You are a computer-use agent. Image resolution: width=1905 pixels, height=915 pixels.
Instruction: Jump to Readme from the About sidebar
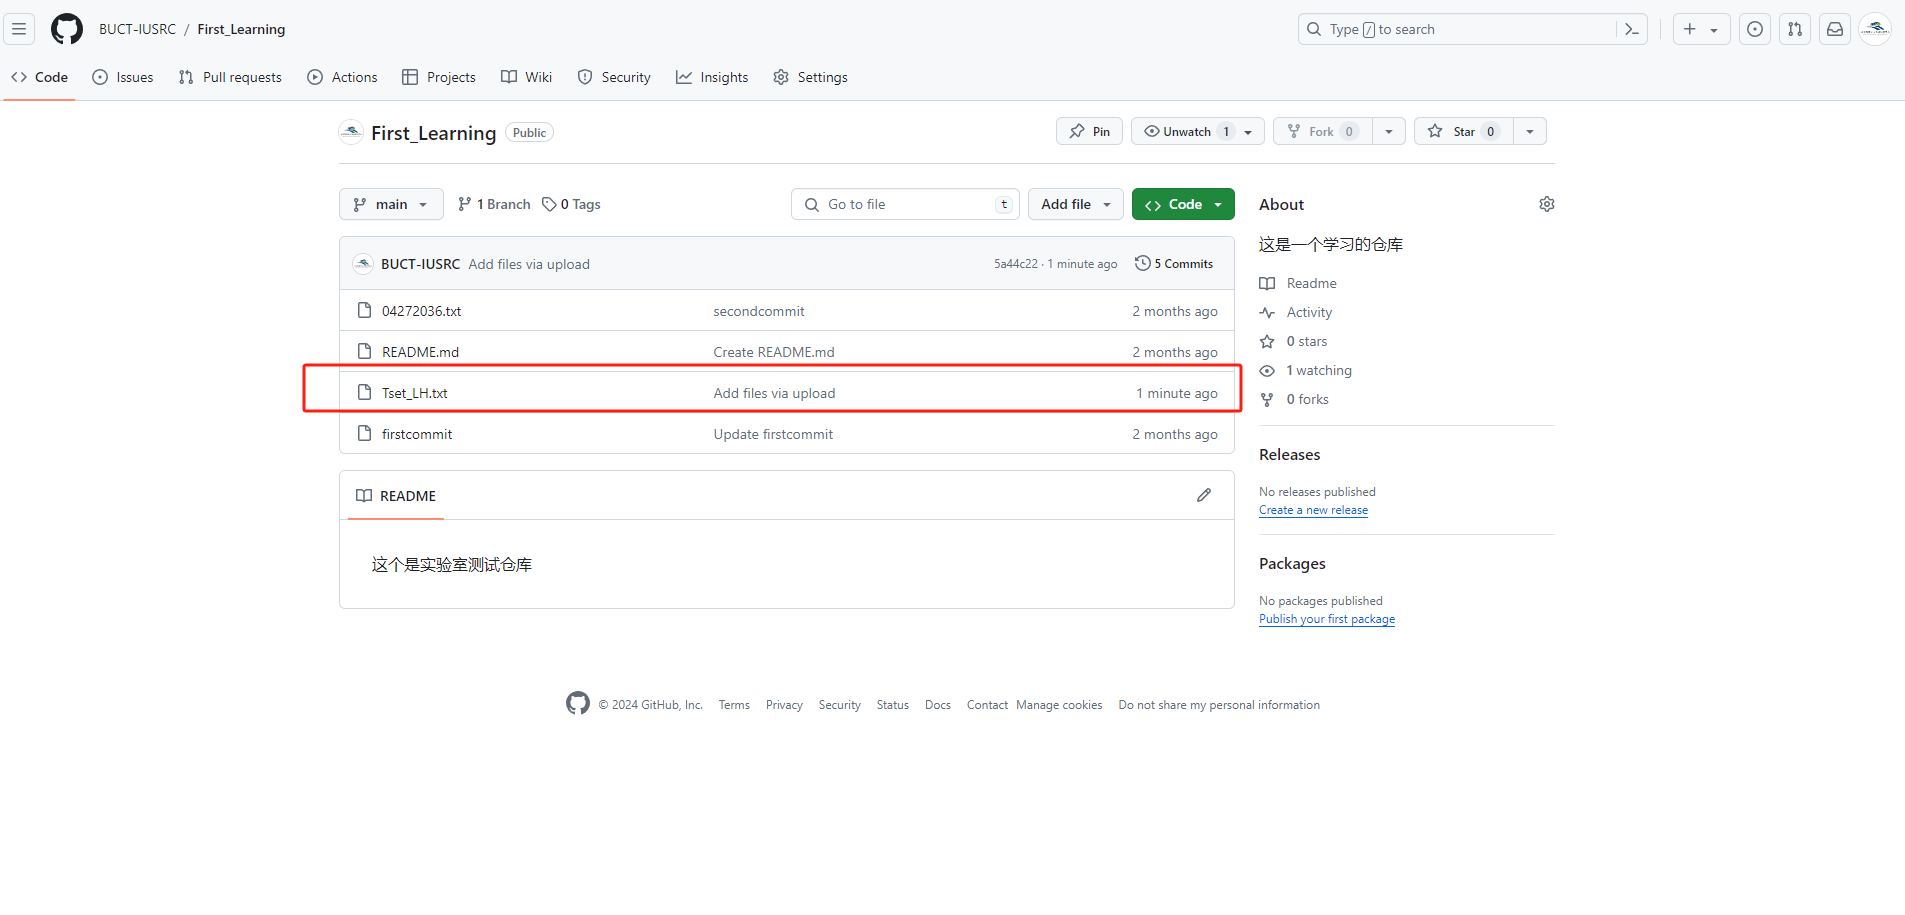click(x=1298, y=283)
